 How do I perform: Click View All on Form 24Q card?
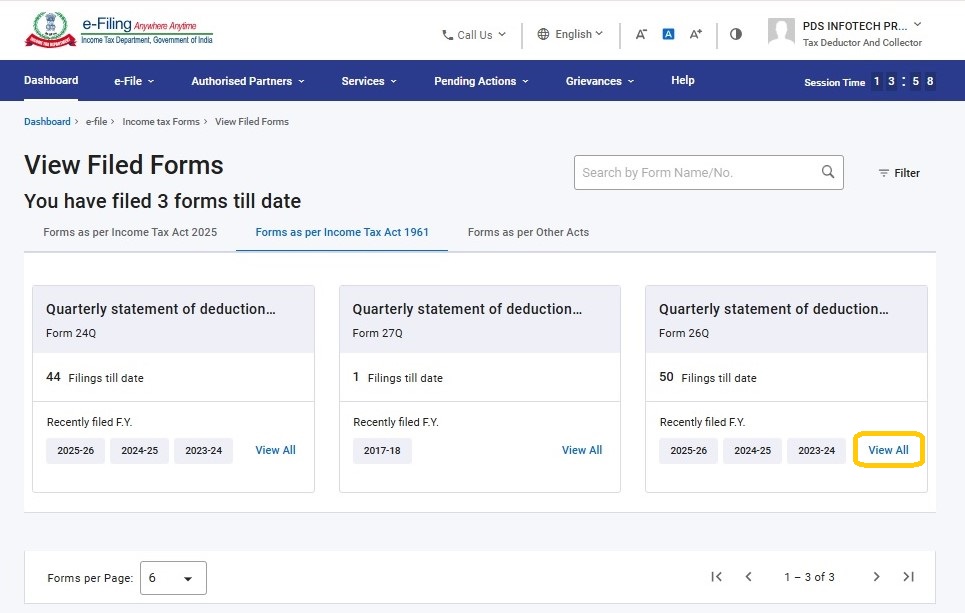click(275, 450)
